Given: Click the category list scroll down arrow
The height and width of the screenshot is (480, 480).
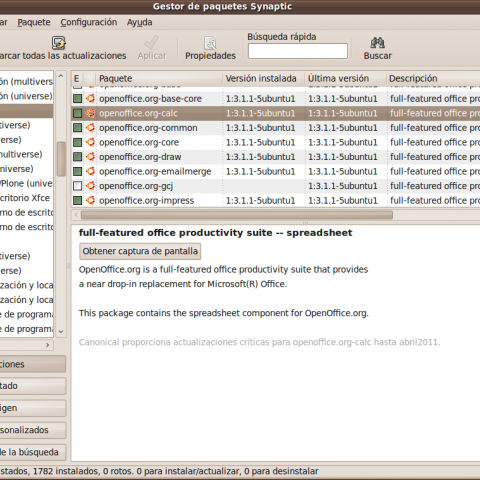Looking at the screenshot, I should pos(61,331).
